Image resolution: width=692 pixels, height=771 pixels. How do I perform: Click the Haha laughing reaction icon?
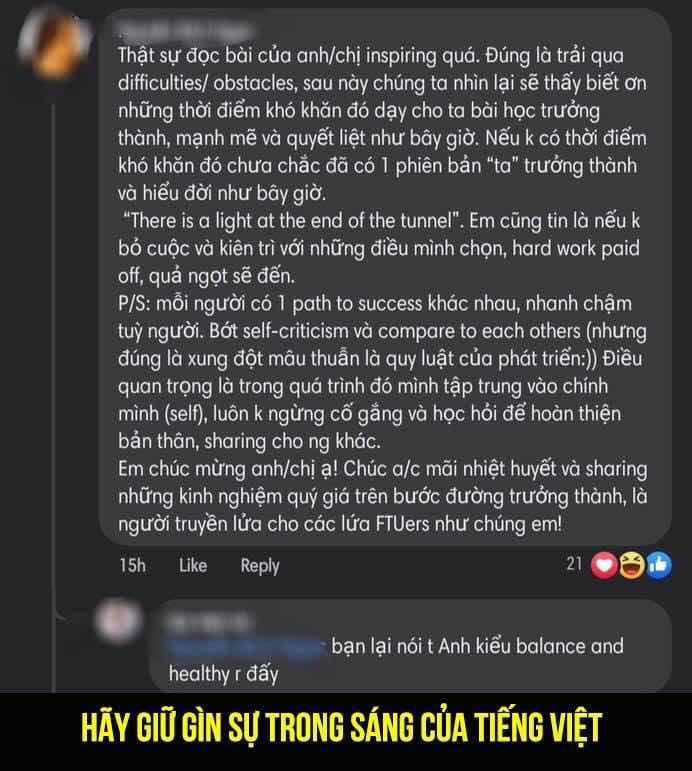pyautogui.click(x=632, y=565)
